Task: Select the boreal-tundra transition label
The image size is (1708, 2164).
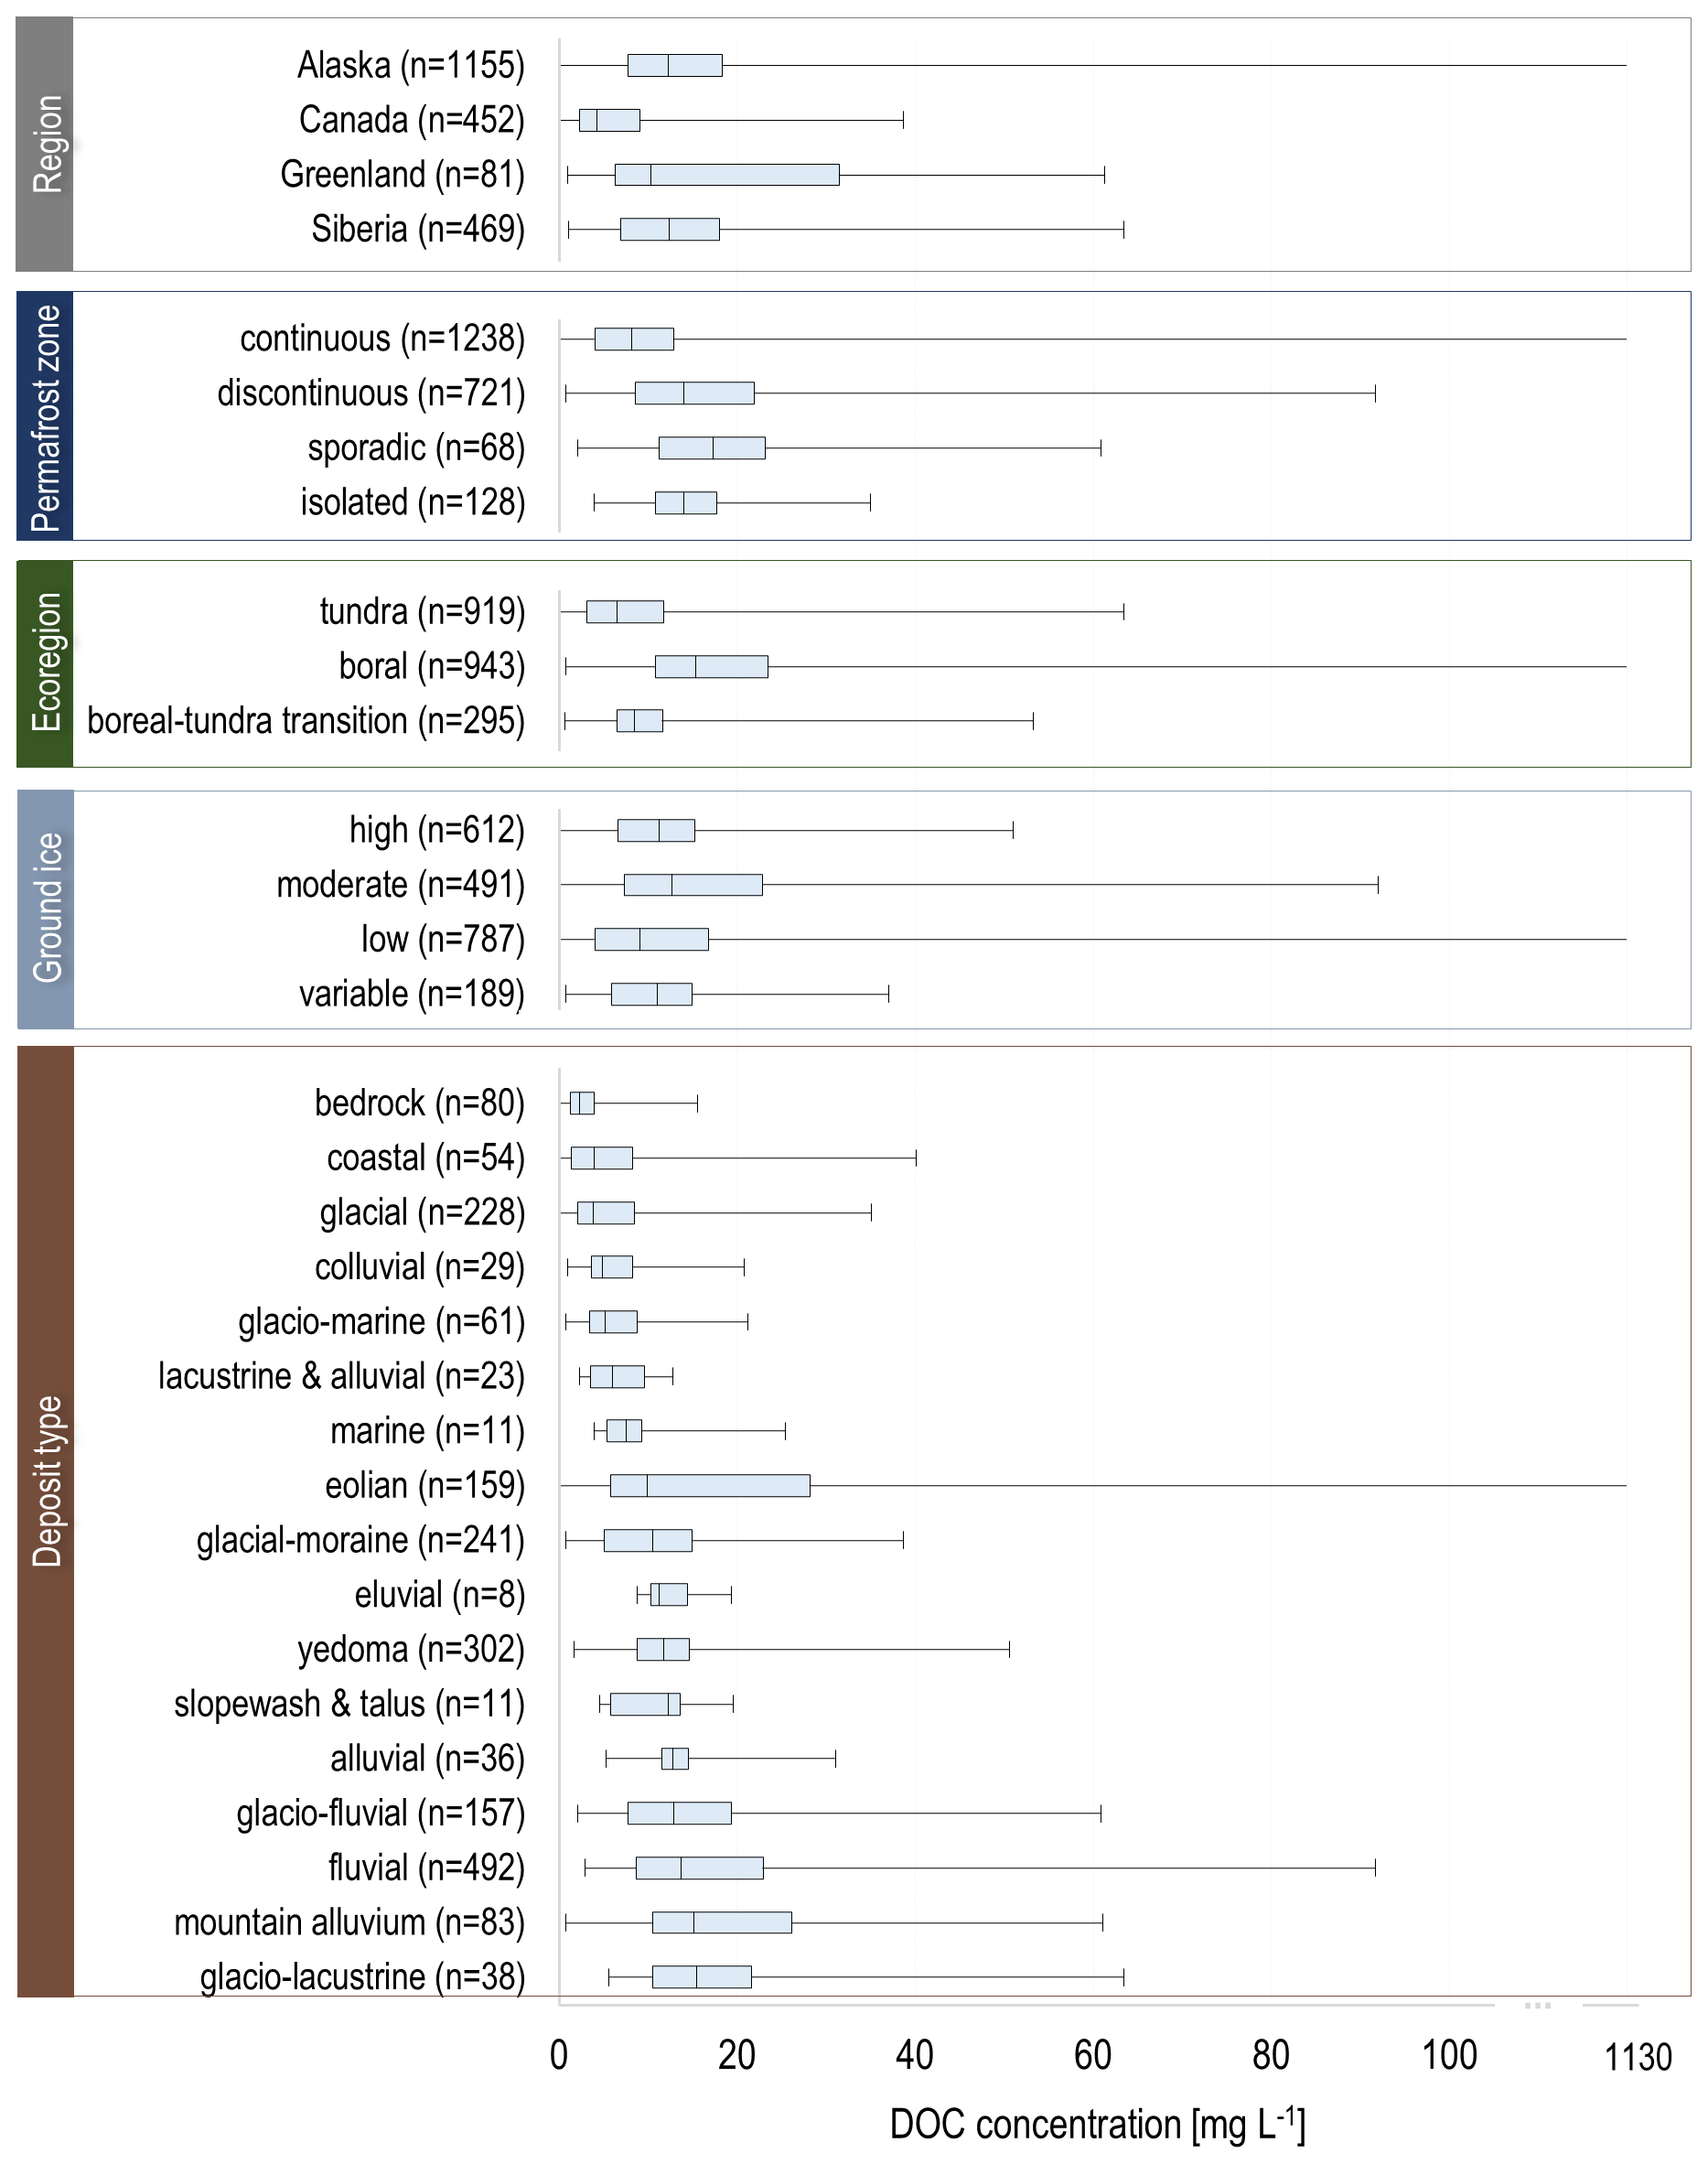Action: pyautogui.click(x=305, y=721)
